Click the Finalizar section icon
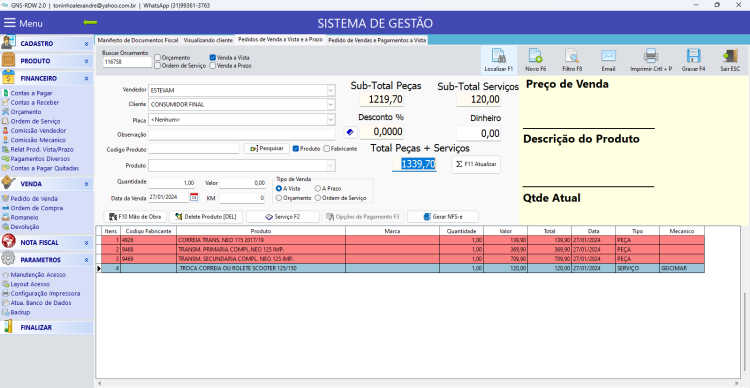The width and height of the screenshot is (750, 388). 8,327
